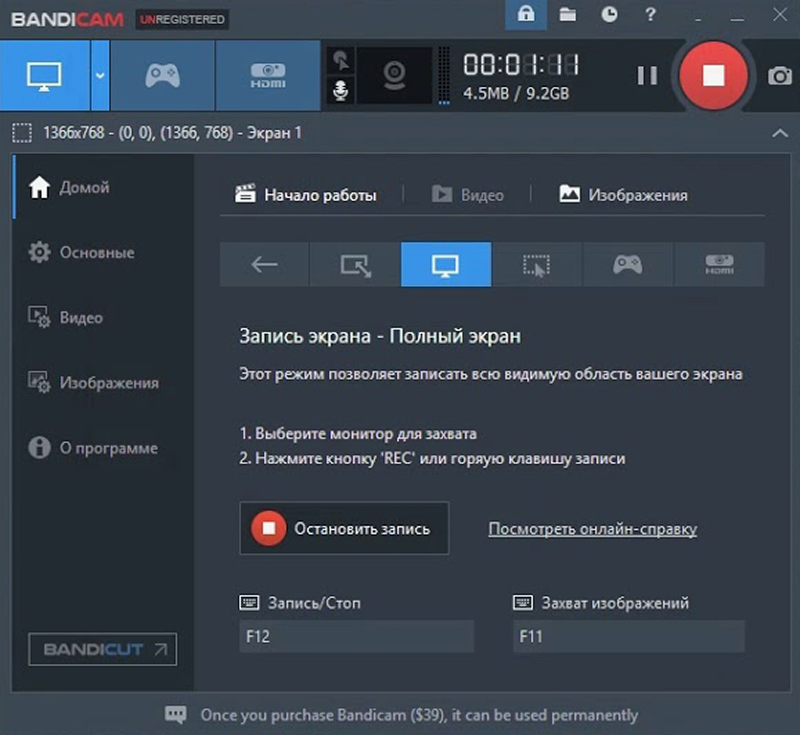Screen dimensions: 800x735
Task: Click the Остановить запись button
Action: coord(344,528)
